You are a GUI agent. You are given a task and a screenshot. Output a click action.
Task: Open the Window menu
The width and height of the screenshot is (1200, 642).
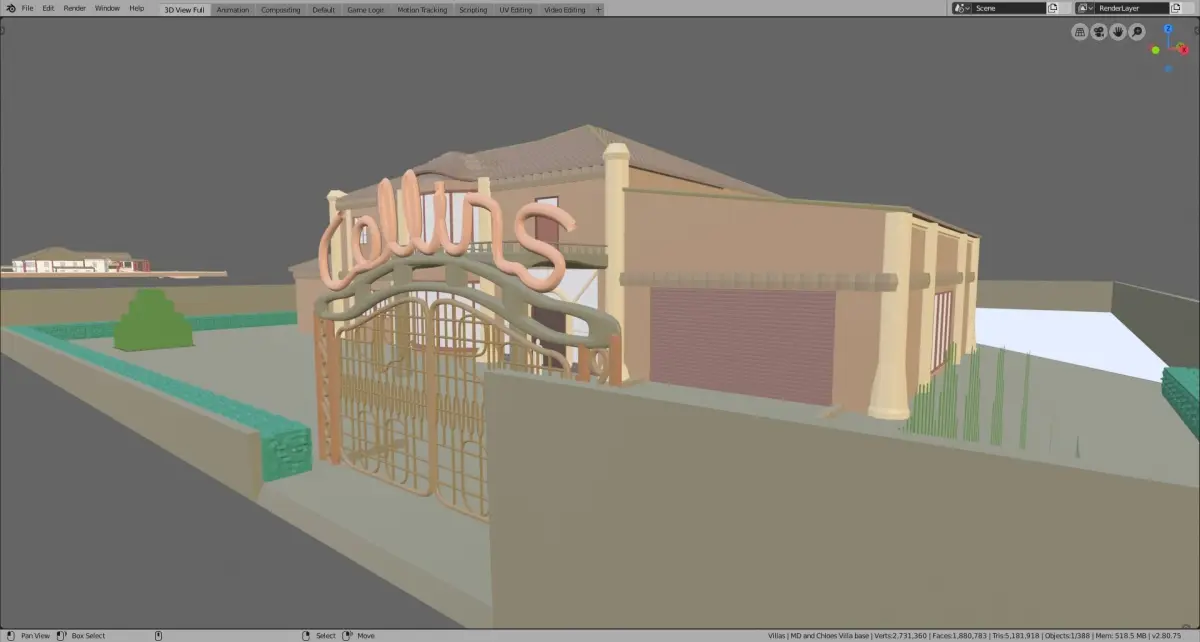[106, 8]
